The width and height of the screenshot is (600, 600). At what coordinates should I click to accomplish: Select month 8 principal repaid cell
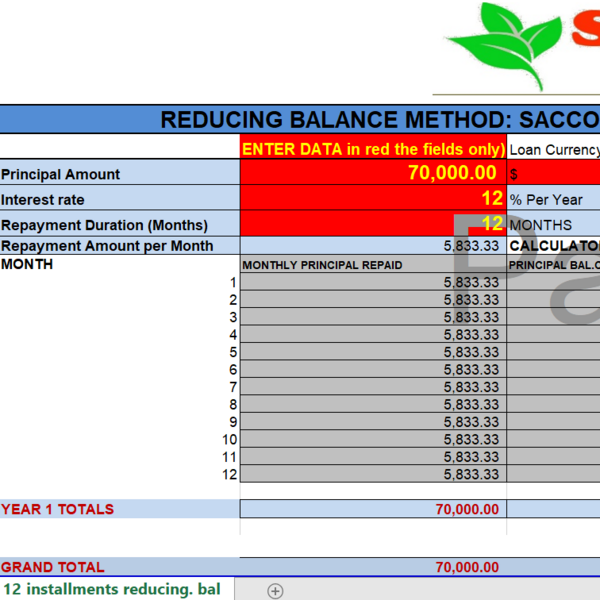373,404
